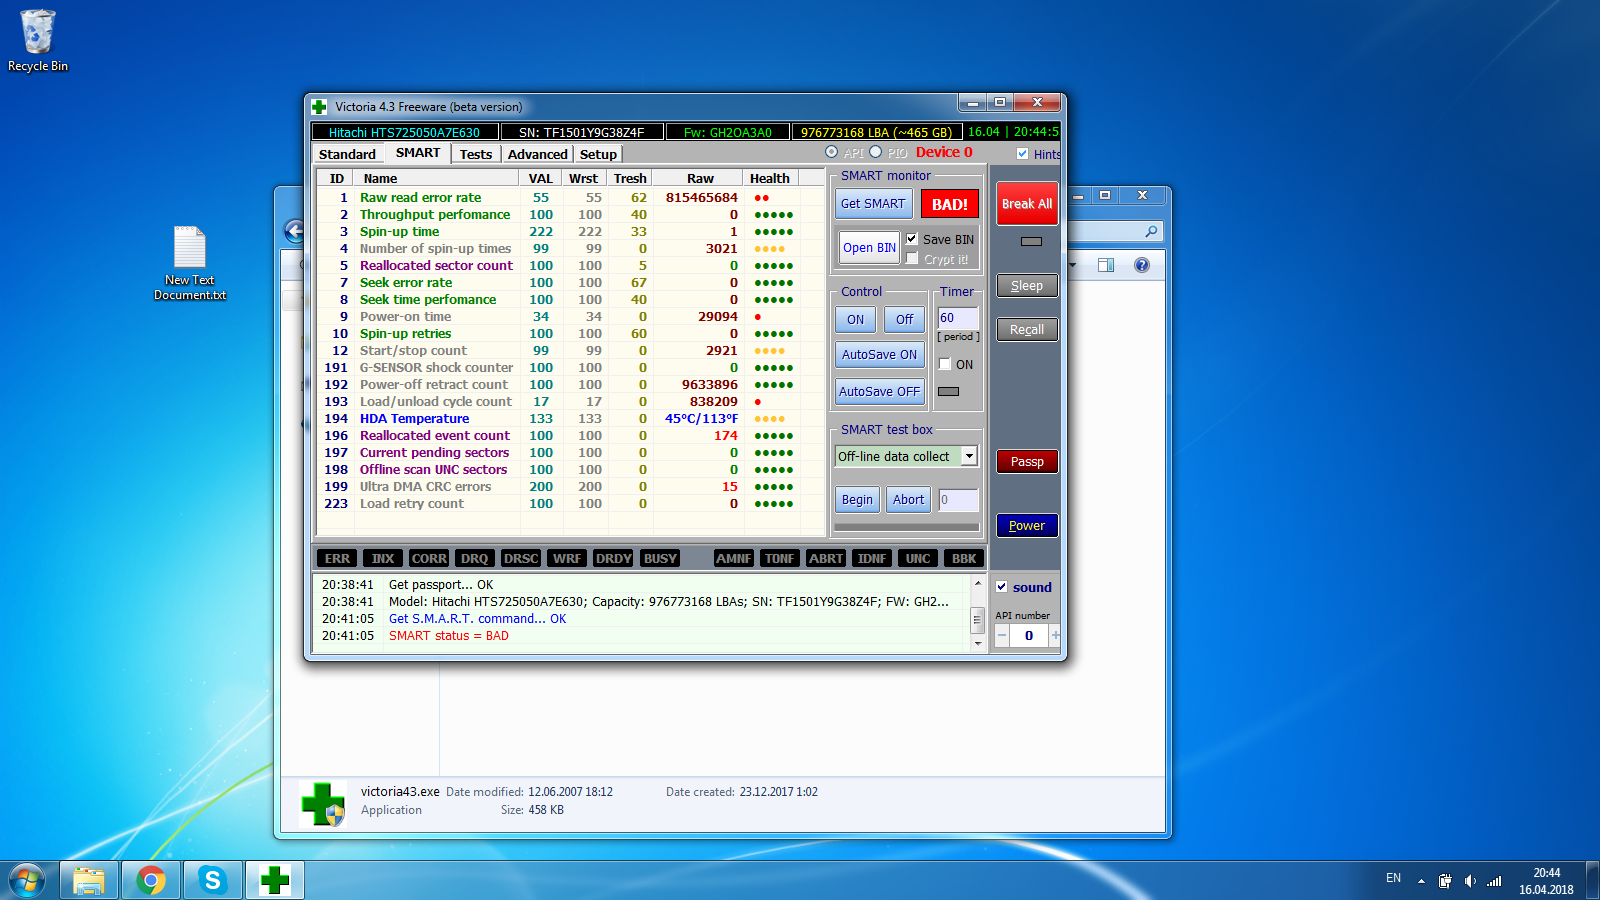Image resolution: width=1600 pixels, height=900 pixels.
Task: Select the HDA Temperature row
Action: (570, 419)
